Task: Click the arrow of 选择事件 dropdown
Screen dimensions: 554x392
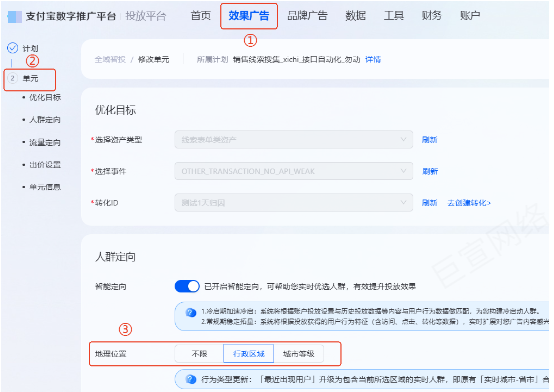Action: (403, 171)
